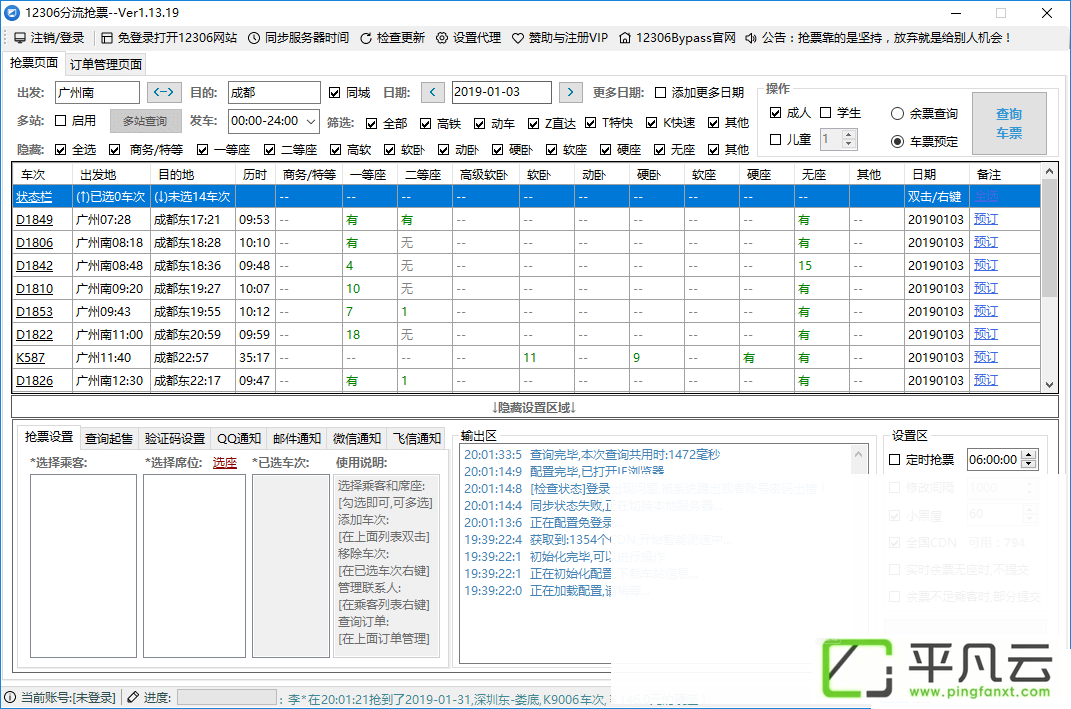Click the train list scrollbar up arrow

(x=1050, y=170)
